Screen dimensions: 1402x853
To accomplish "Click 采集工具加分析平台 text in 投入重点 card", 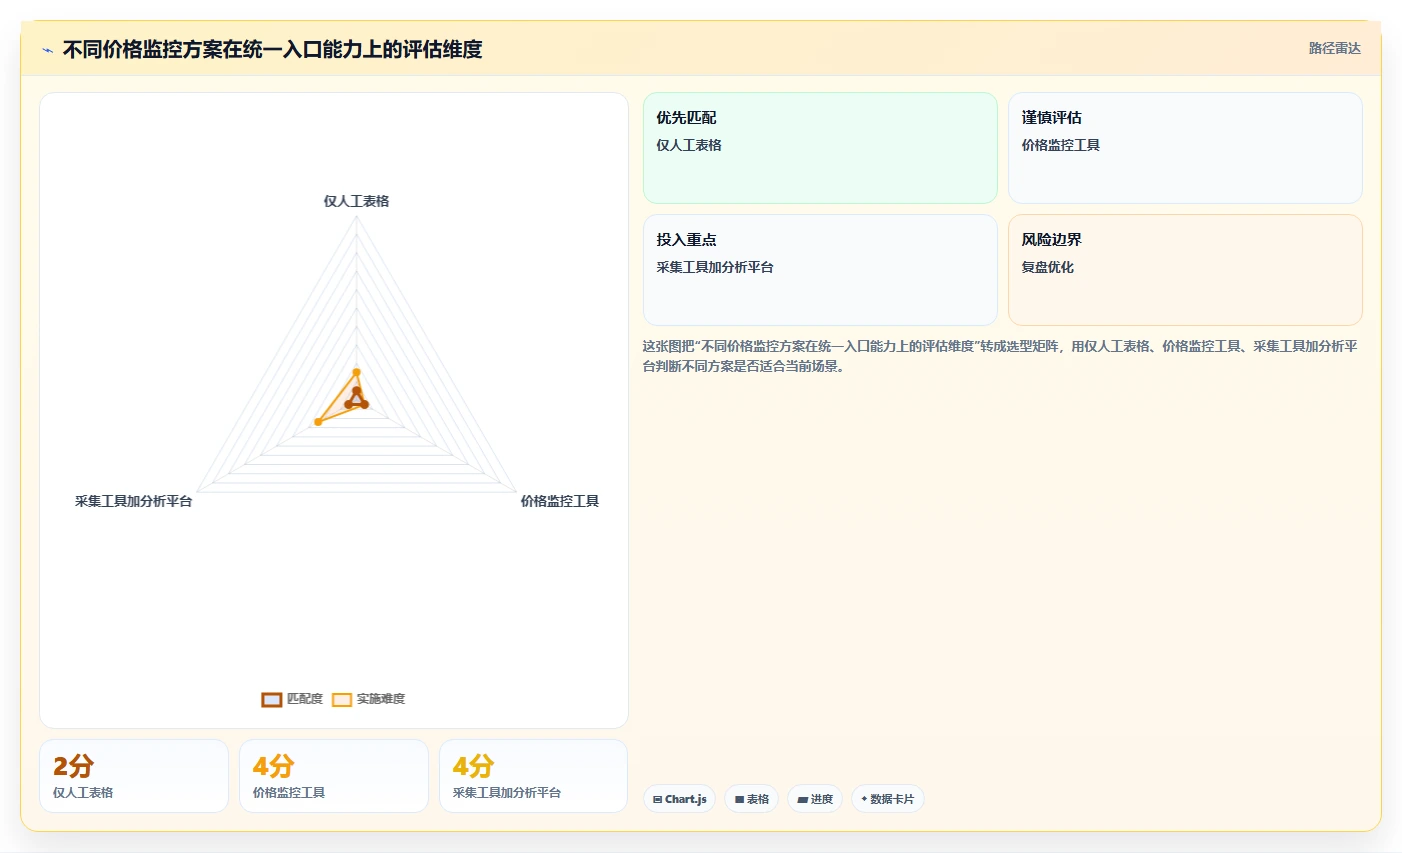I will 715,267.
